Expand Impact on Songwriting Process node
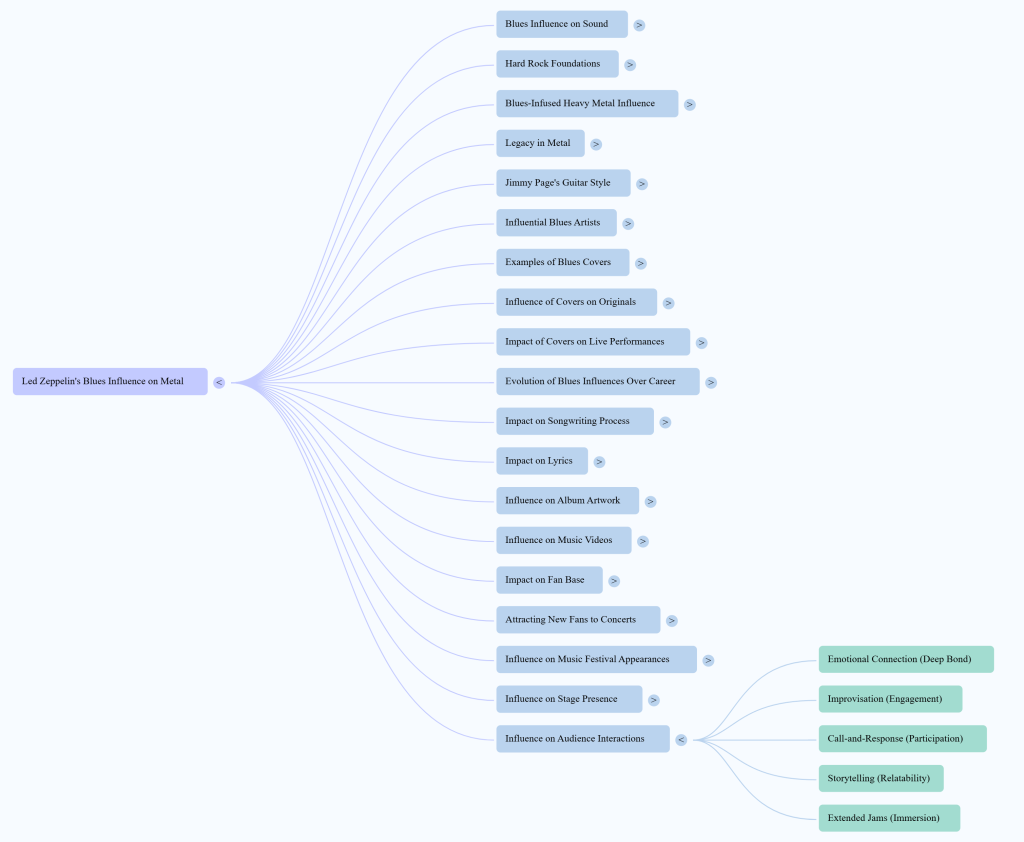 665,423
